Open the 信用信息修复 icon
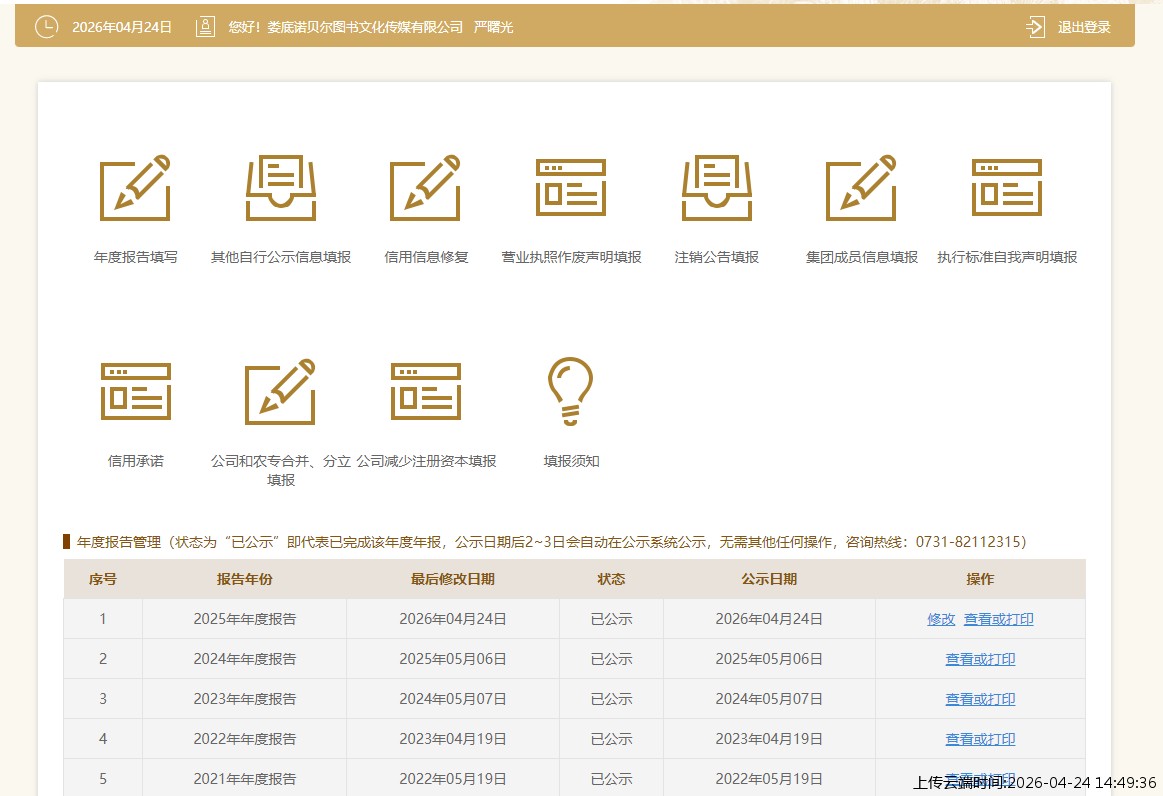This screenshot has height=796, width=1163. point(426,189)
